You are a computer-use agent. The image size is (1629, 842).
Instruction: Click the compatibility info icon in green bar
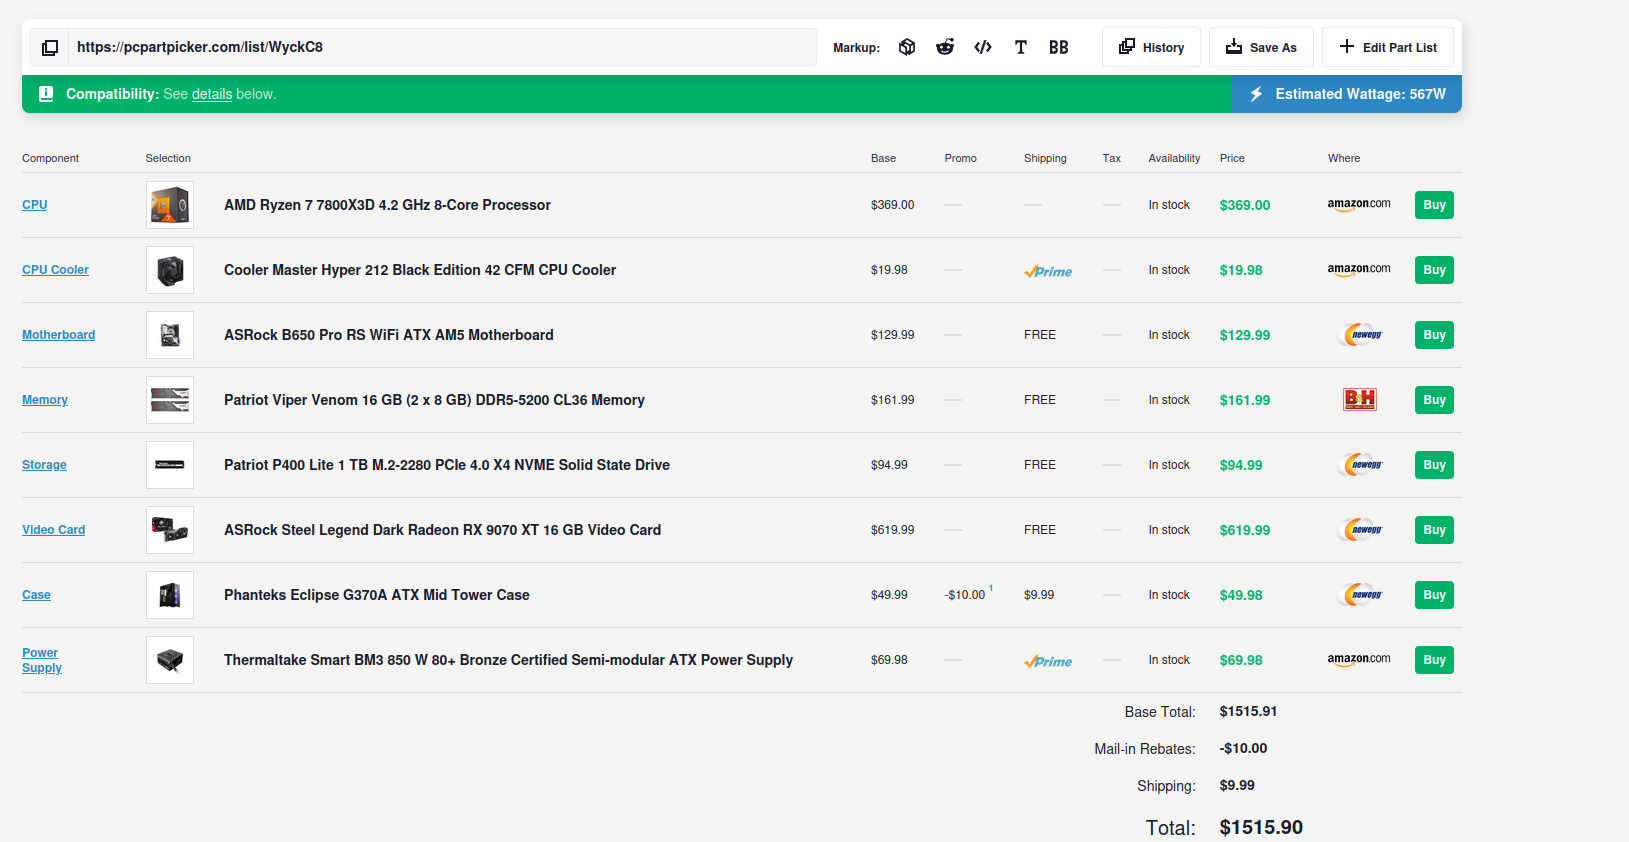click(46, 94)
